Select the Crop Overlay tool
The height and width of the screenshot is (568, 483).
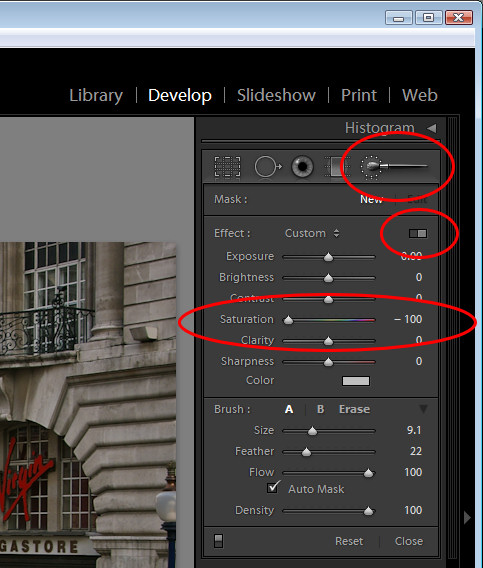click(227, 167)
